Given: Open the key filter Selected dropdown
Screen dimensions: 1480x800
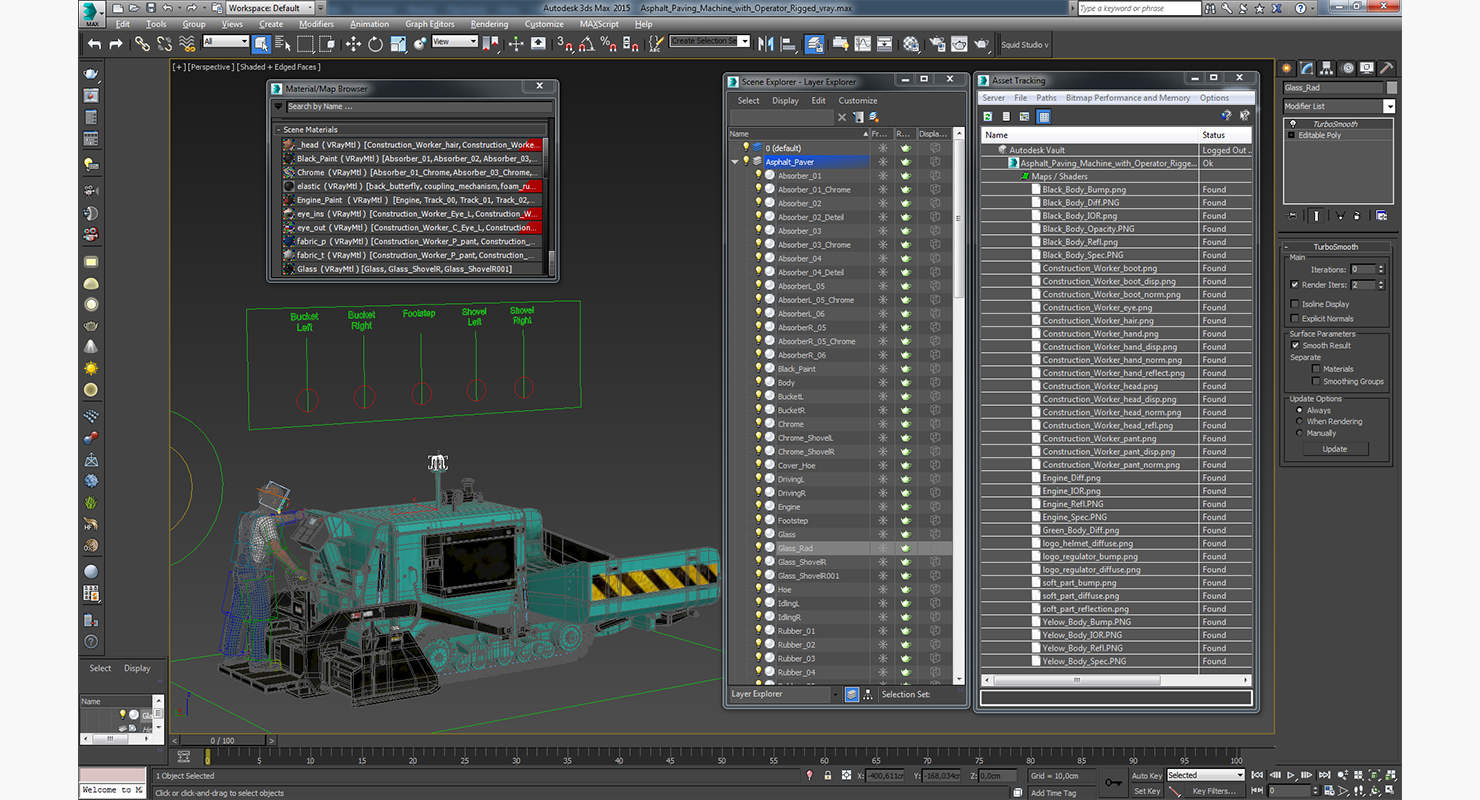Looking at the screenshot, I should pos(1205,775).
